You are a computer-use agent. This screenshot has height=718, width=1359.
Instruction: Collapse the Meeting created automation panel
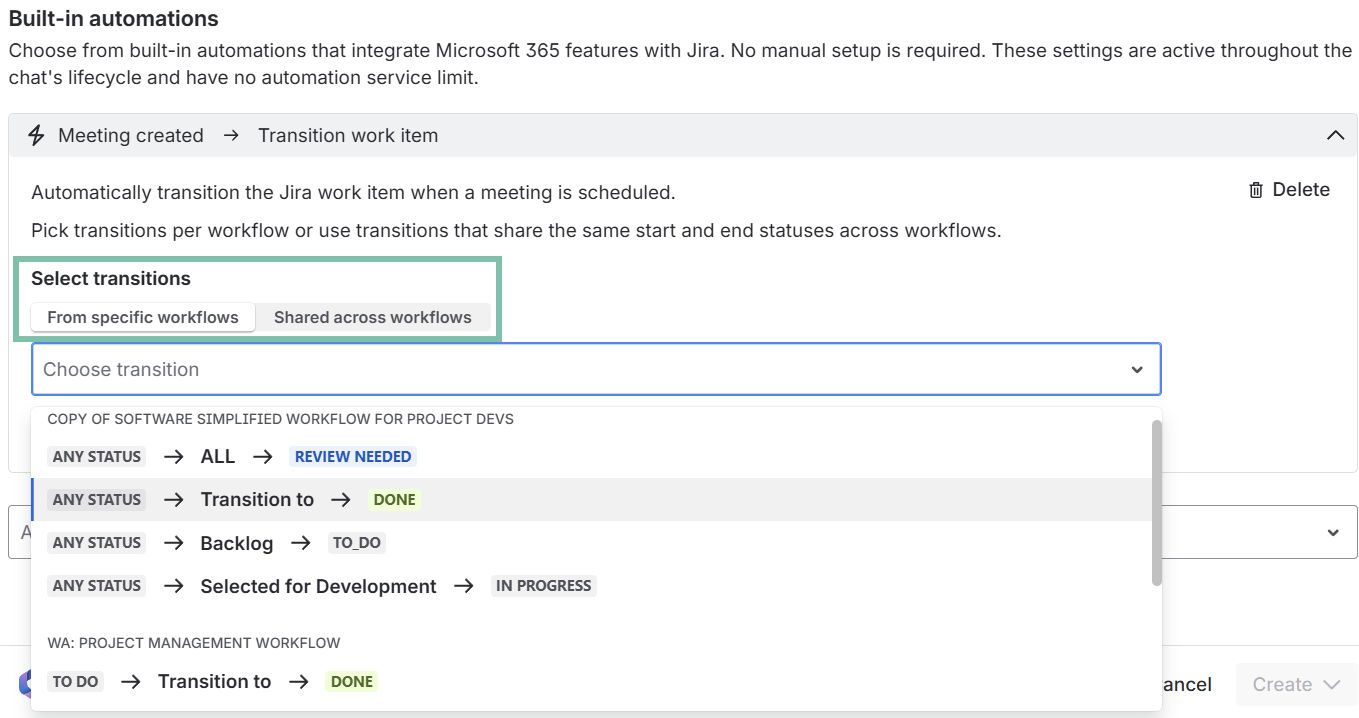tap(1334, 135)
